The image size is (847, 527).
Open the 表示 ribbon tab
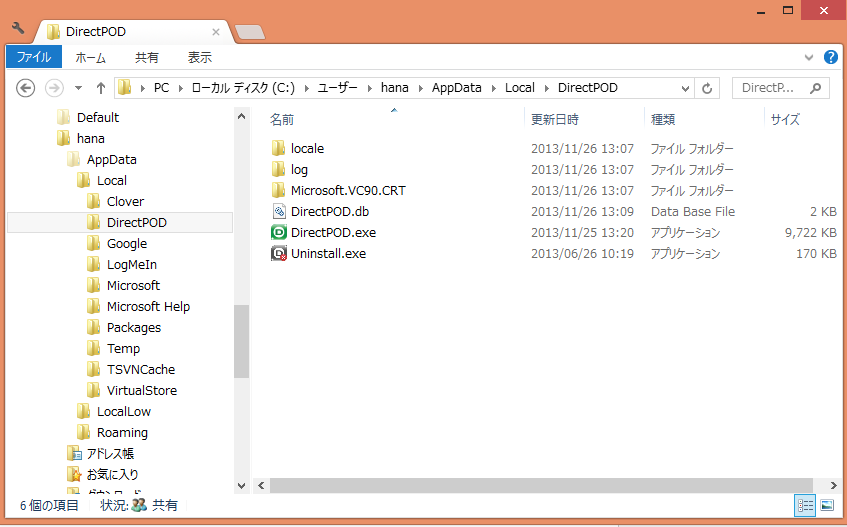[200, 58]
